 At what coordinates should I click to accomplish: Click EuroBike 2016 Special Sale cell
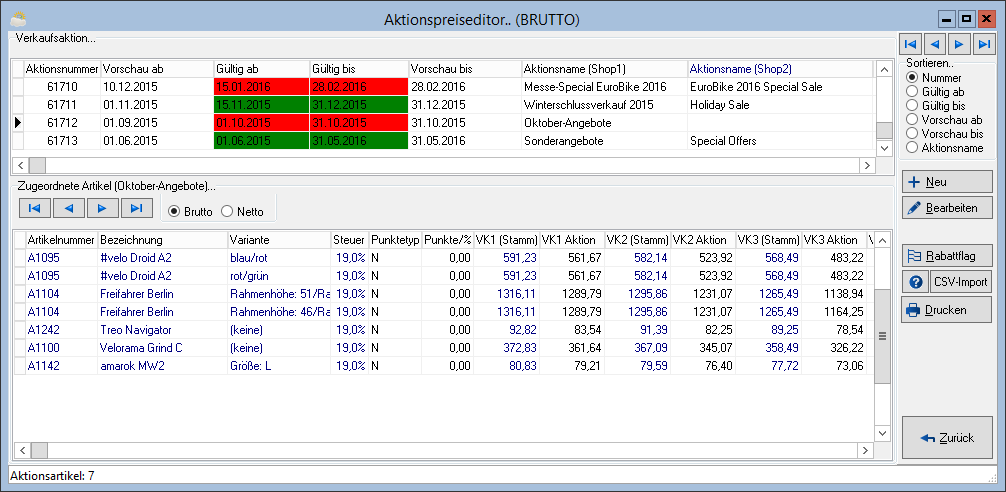(780, 87)
